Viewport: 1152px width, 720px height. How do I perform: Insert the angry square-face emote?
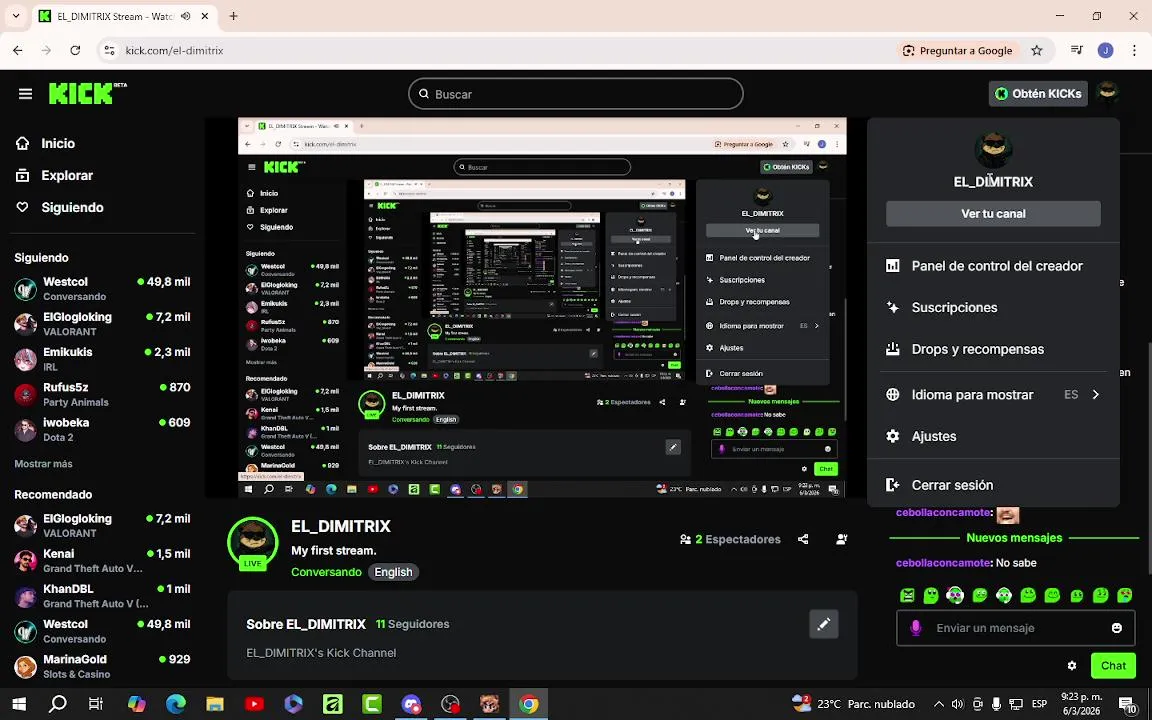(x=907, y=595)
